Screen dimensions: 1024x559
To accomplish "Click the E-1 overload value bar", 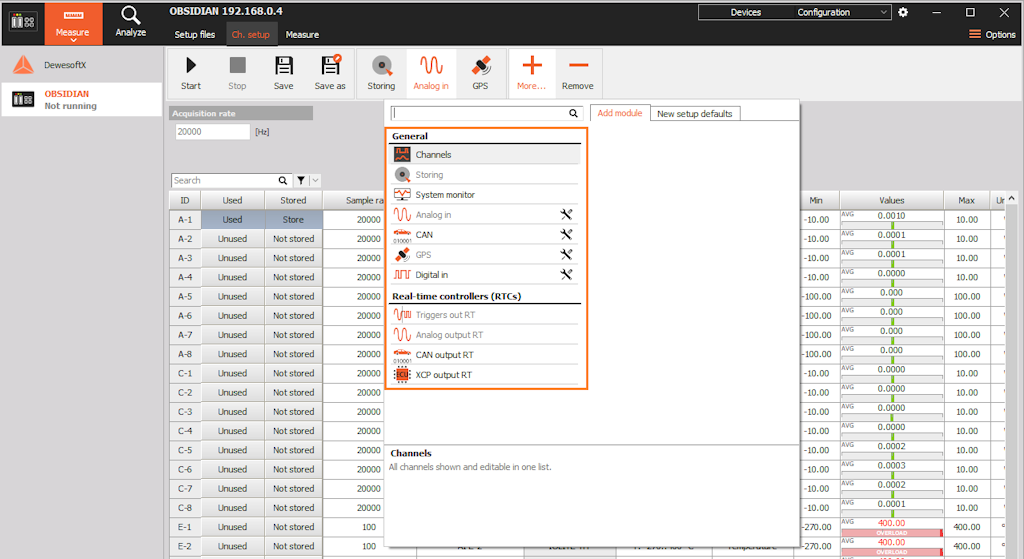I will [x=891, y=533].
